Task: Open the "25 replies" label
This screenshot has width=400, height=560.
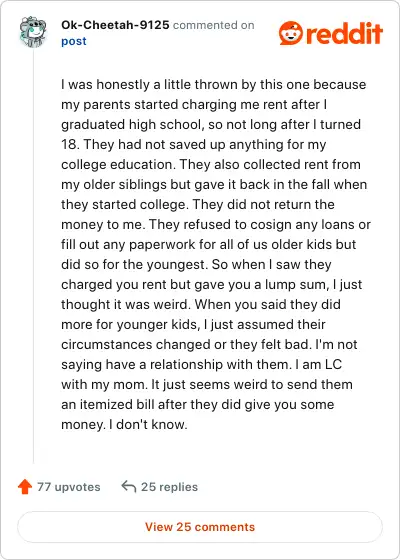Action: point(169,487)
